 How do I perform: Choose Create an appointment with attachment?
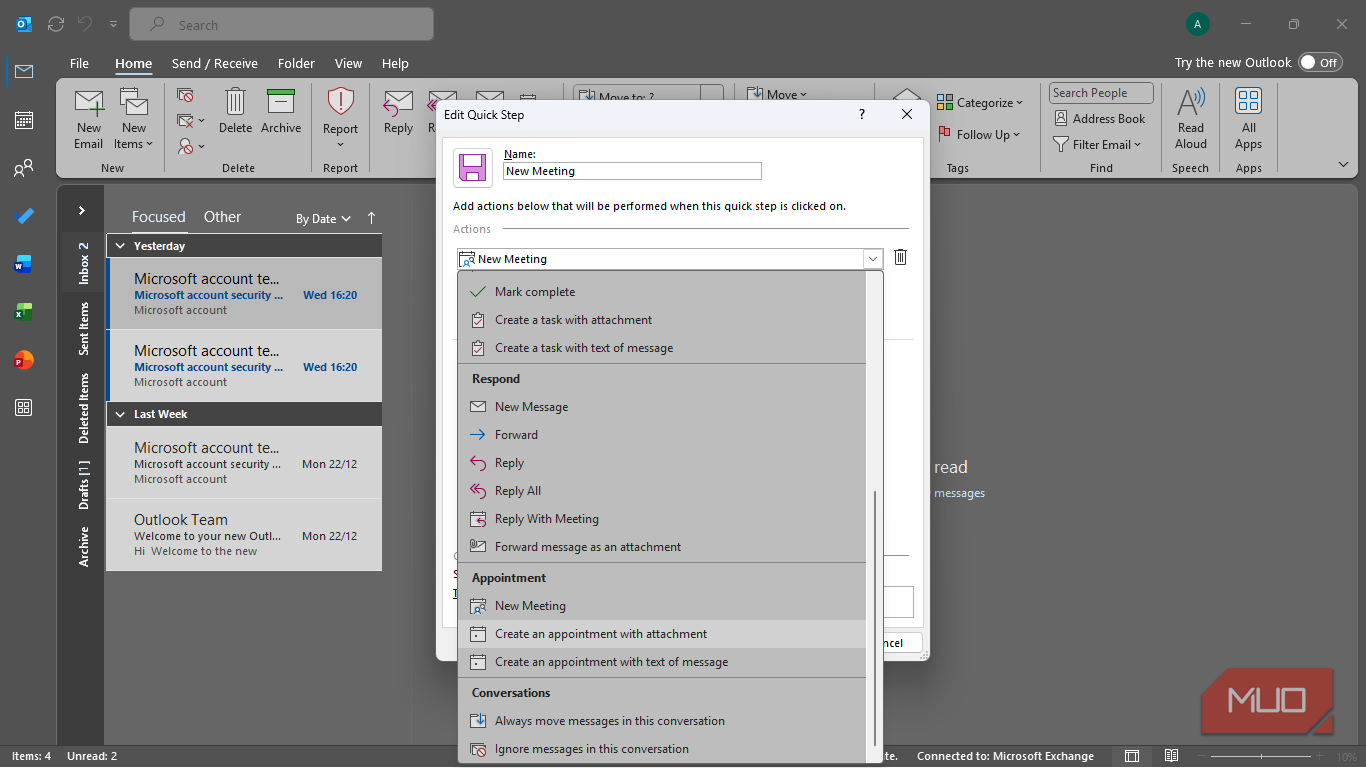point(662,634)
